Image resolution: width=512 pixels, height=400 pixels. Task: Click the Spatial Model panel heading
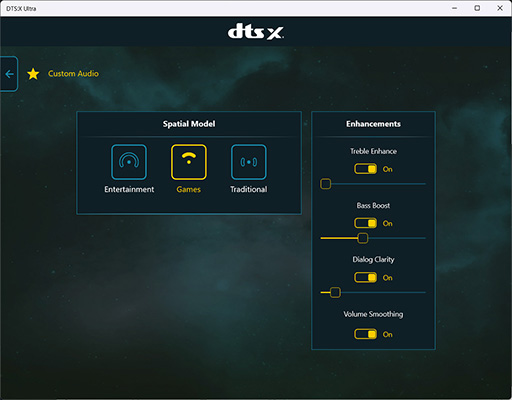point(189,124)
